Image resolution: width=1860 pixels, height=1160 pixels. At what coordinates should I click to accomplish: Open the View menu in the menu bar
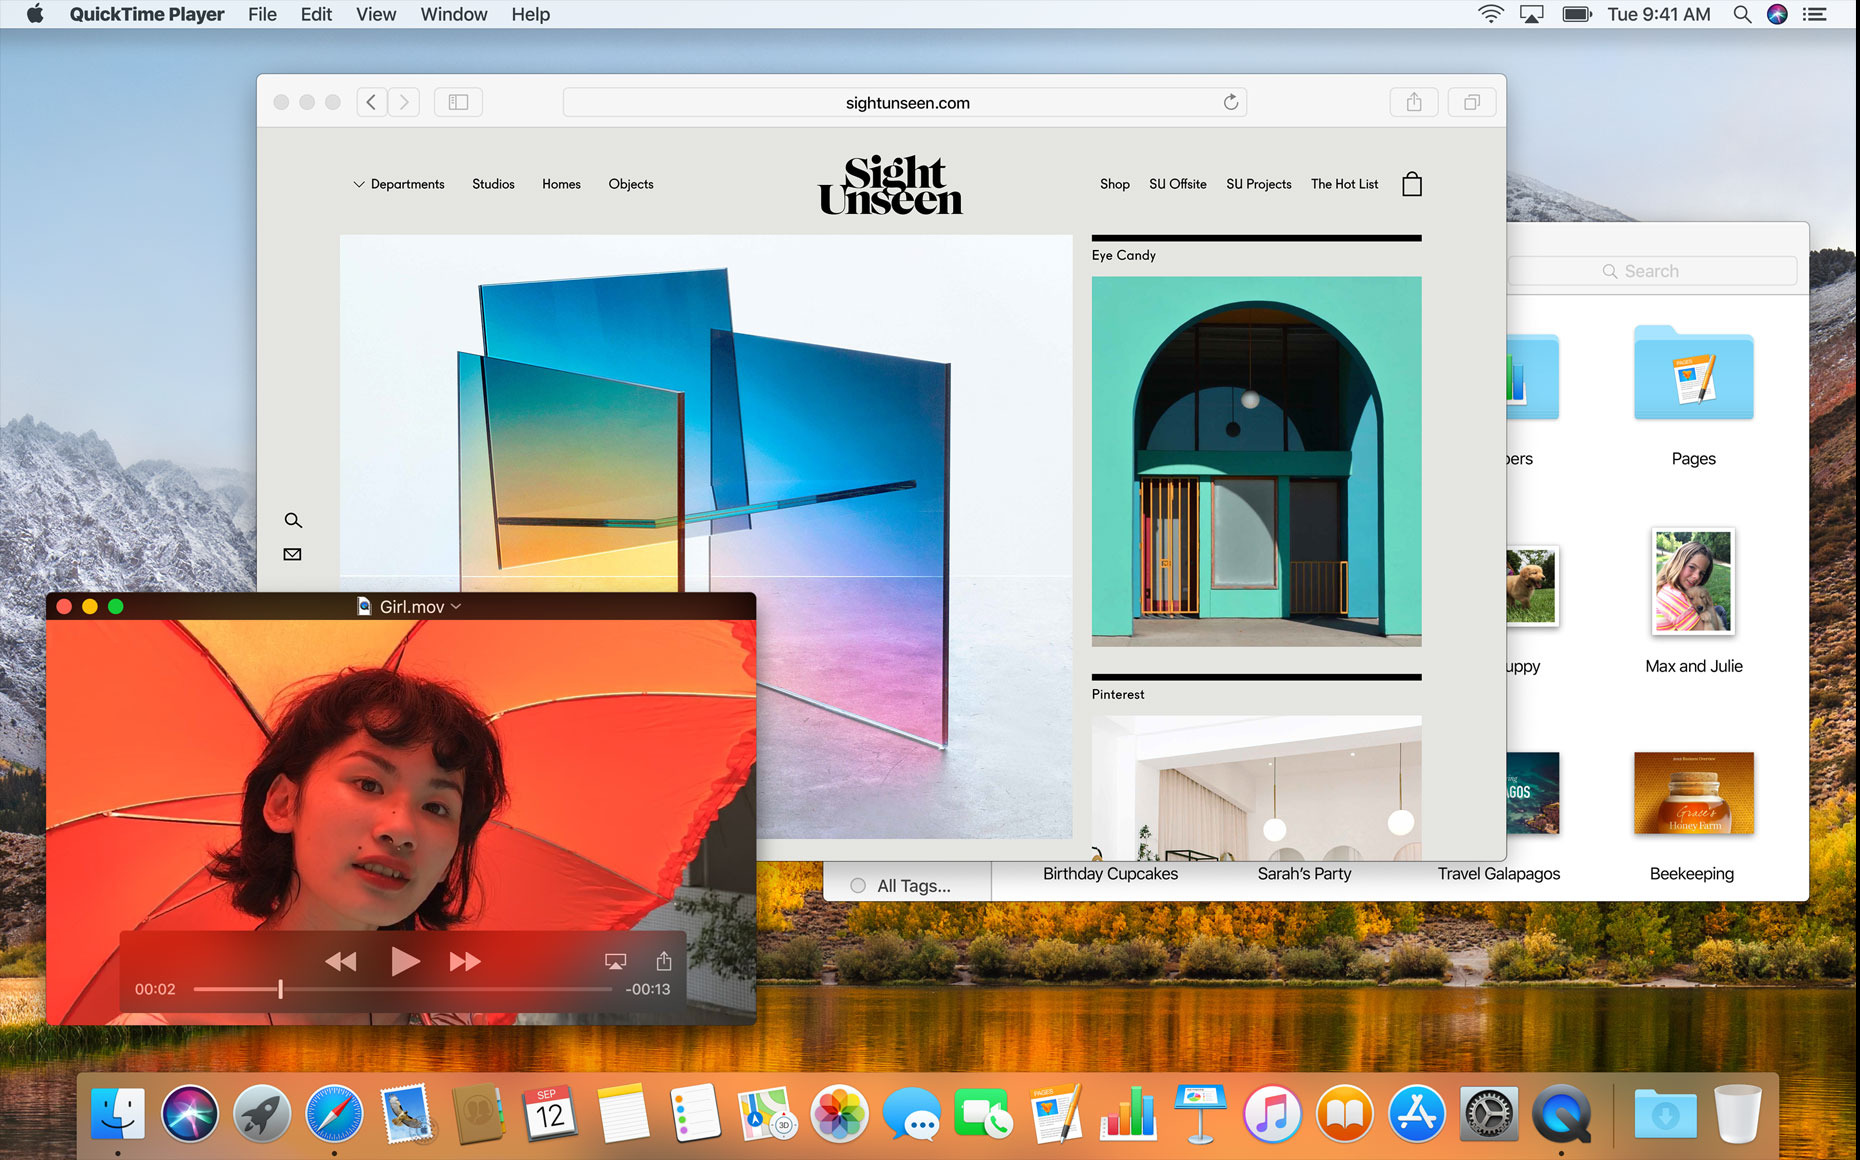(x=376, y=14)
